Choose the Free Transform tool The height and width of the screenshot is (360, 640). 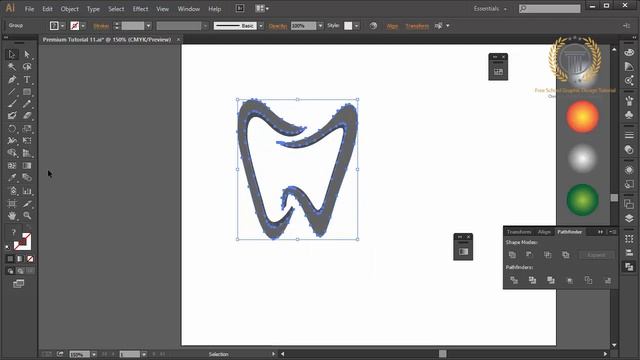click(27, 141)
